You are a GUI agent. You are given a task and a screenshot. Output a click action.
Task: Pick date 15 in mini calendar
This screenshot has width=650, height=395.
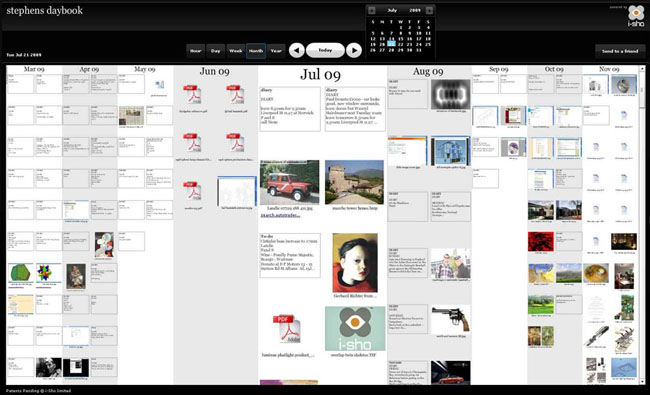(400, 39)
